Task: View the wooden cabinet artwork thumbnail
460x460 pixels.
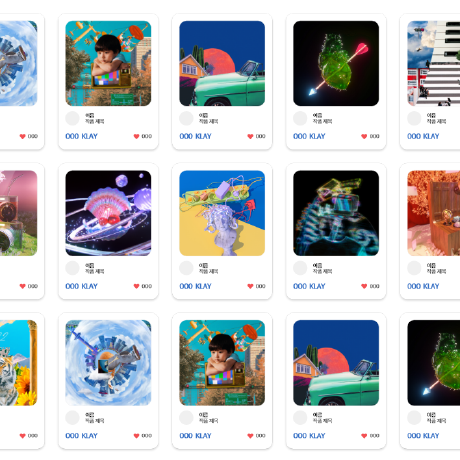Action: pyautogui.click(x=434, y=213)
